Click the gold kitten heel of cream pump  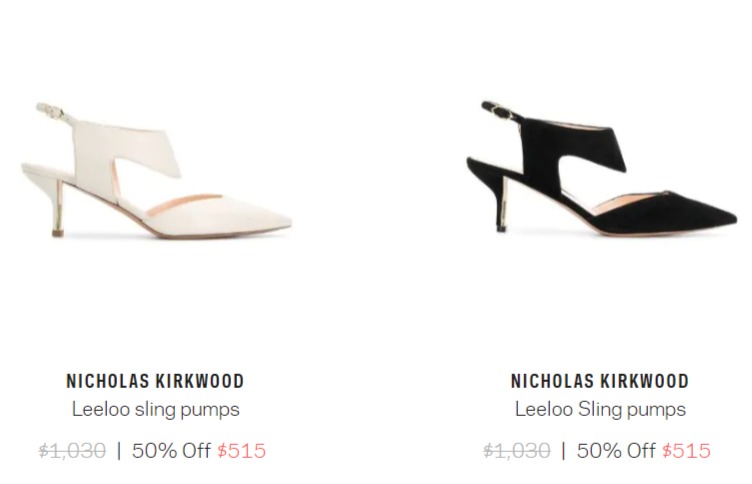coord(58,209)
